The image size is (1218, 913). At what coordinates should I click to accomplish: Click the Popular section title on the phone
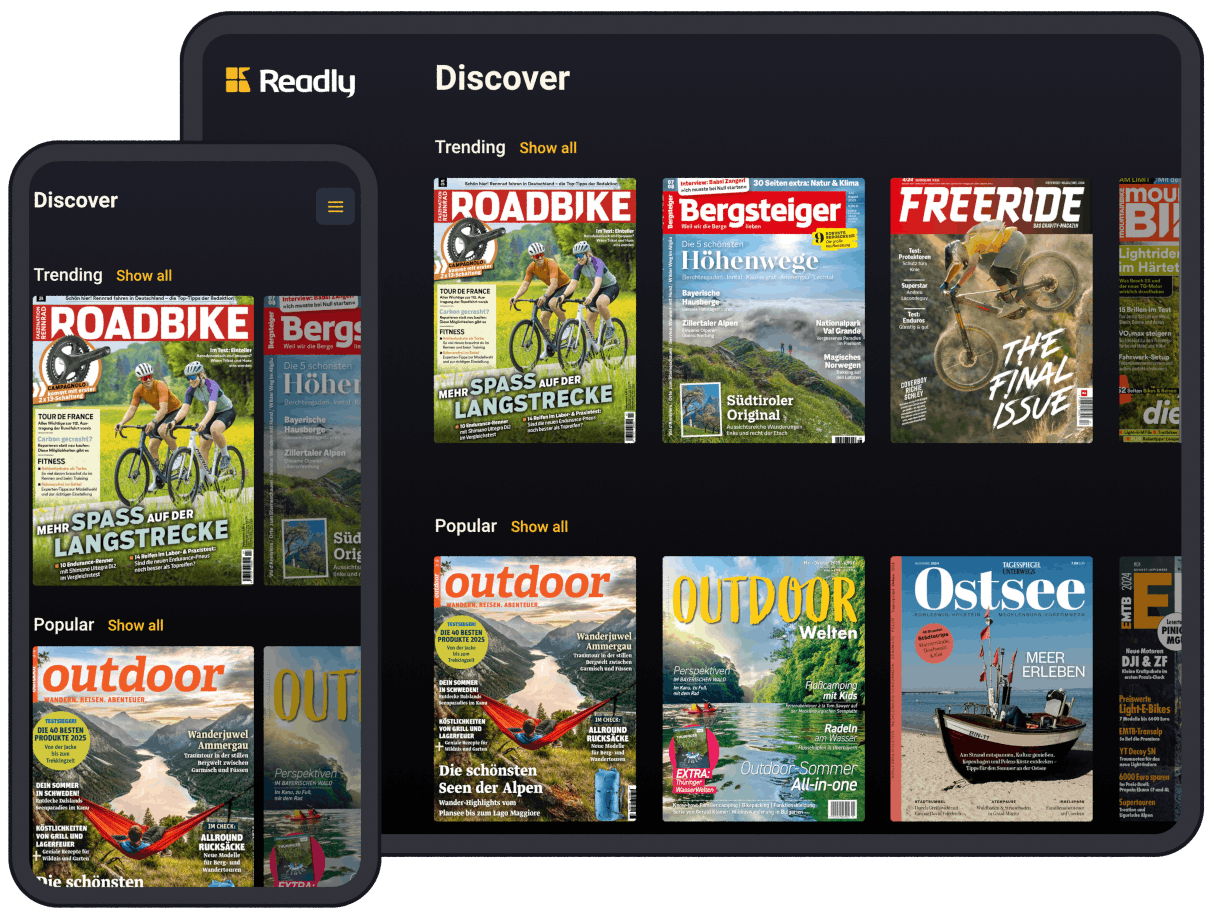[x=64, y=625]
